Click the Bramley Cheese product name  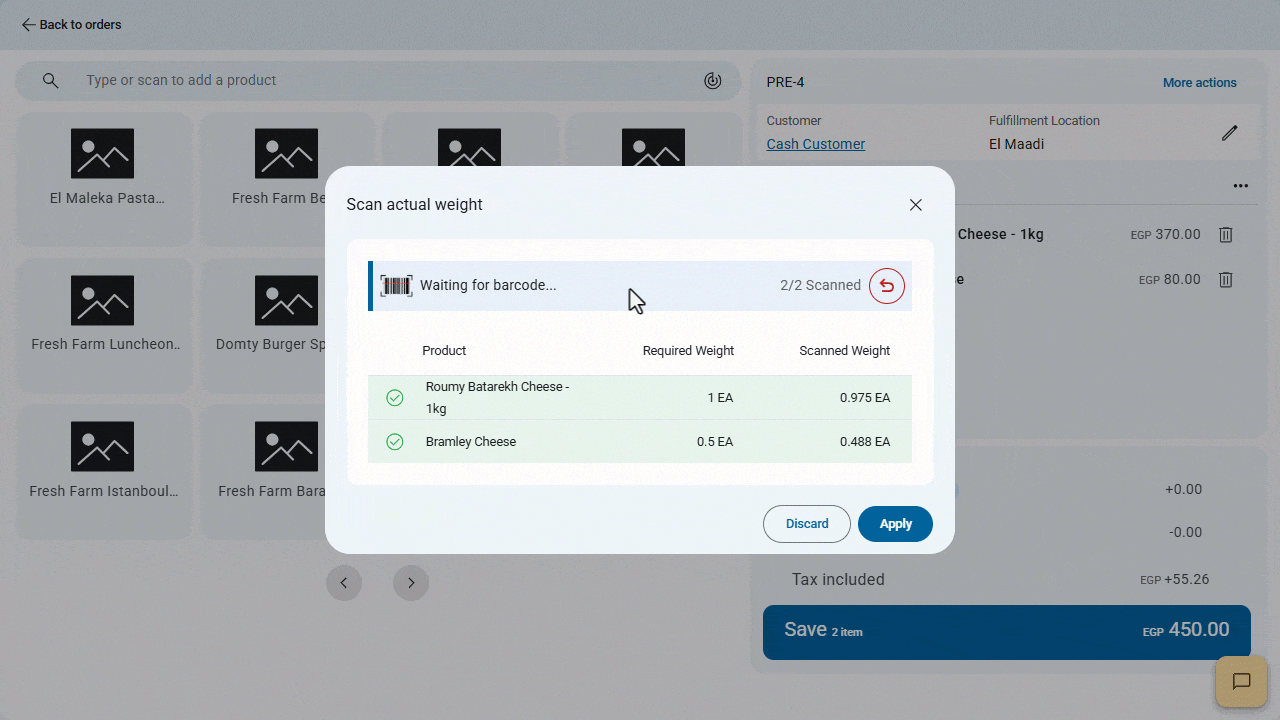[x=471, y=442]
